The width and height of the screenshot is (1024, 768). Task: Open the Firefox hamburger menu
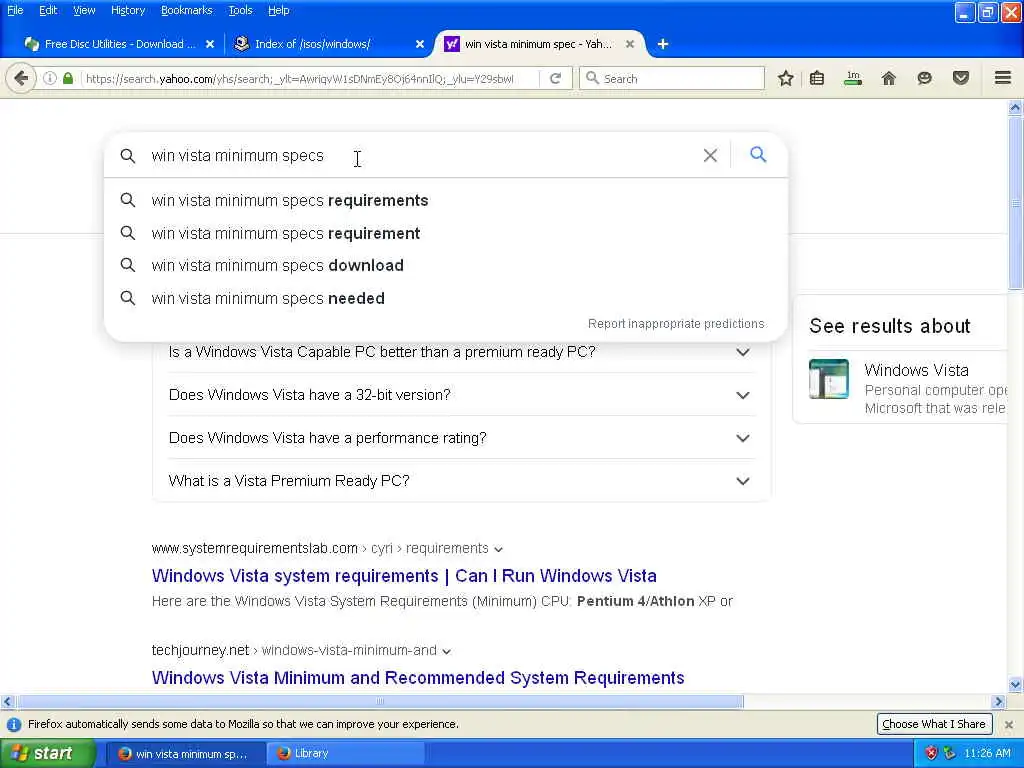pyautogui.click(x=1003, y=78)
